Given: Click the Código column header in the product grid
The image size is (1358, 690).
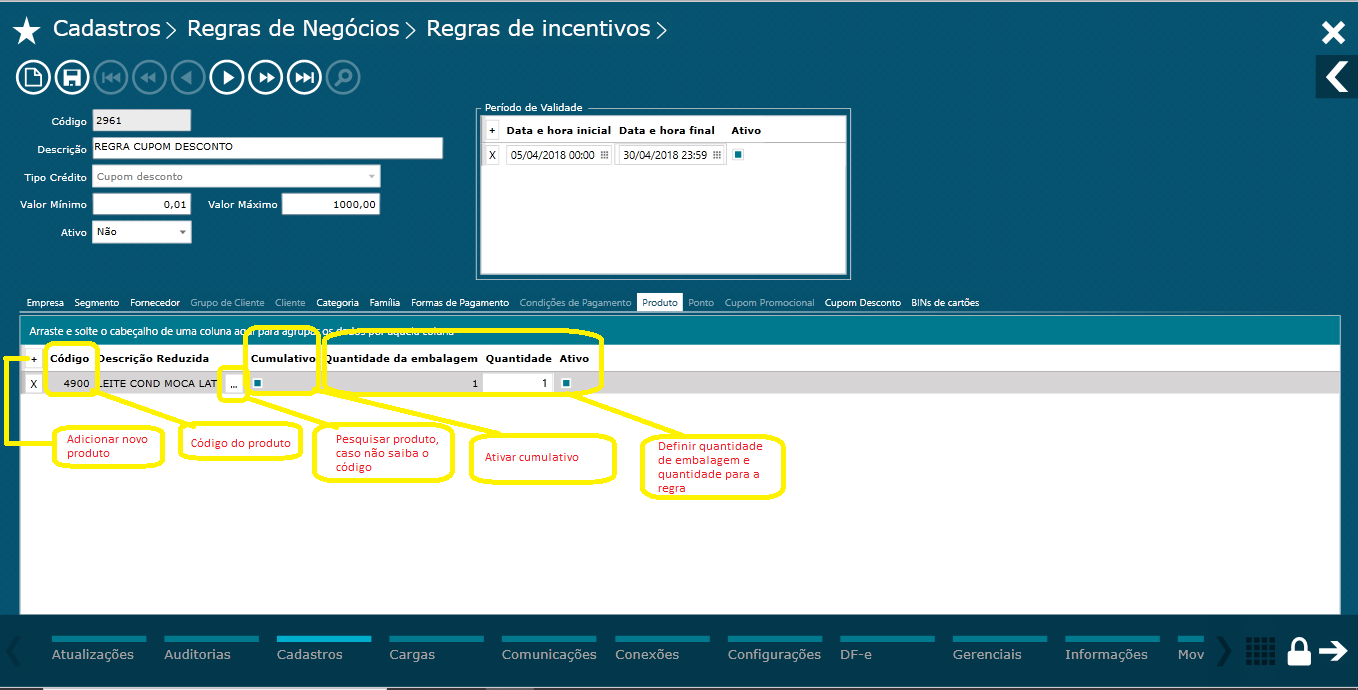Looking at the screenshot, I should pos(70,358).
